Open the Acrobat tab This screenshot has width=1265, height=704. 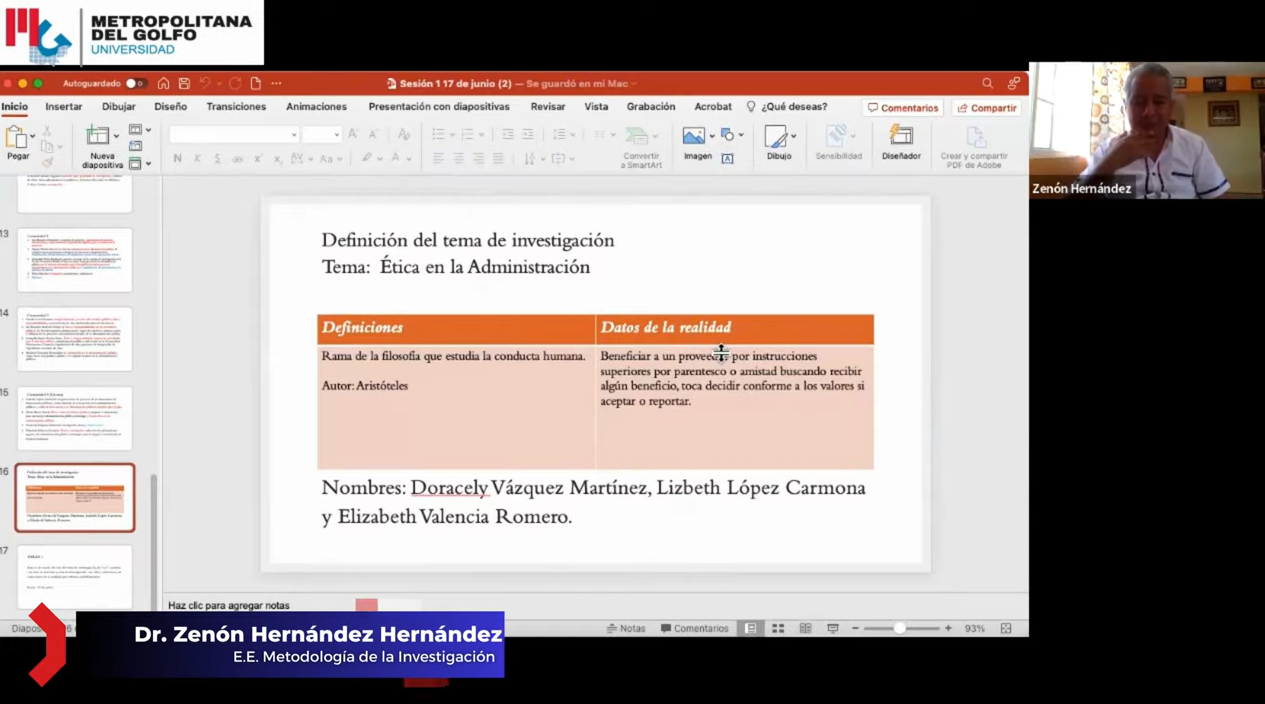click(x=713, y=107)
